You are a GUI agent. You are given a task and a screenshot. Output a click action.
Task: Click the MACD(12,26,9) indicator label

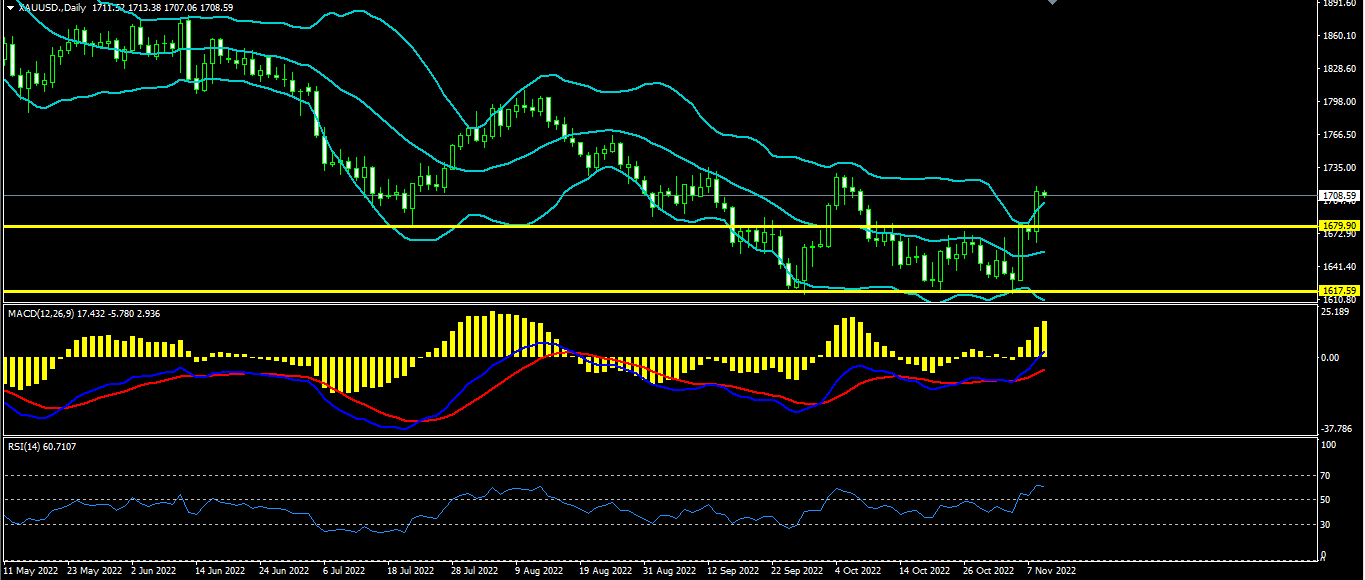tap(48, 314)
